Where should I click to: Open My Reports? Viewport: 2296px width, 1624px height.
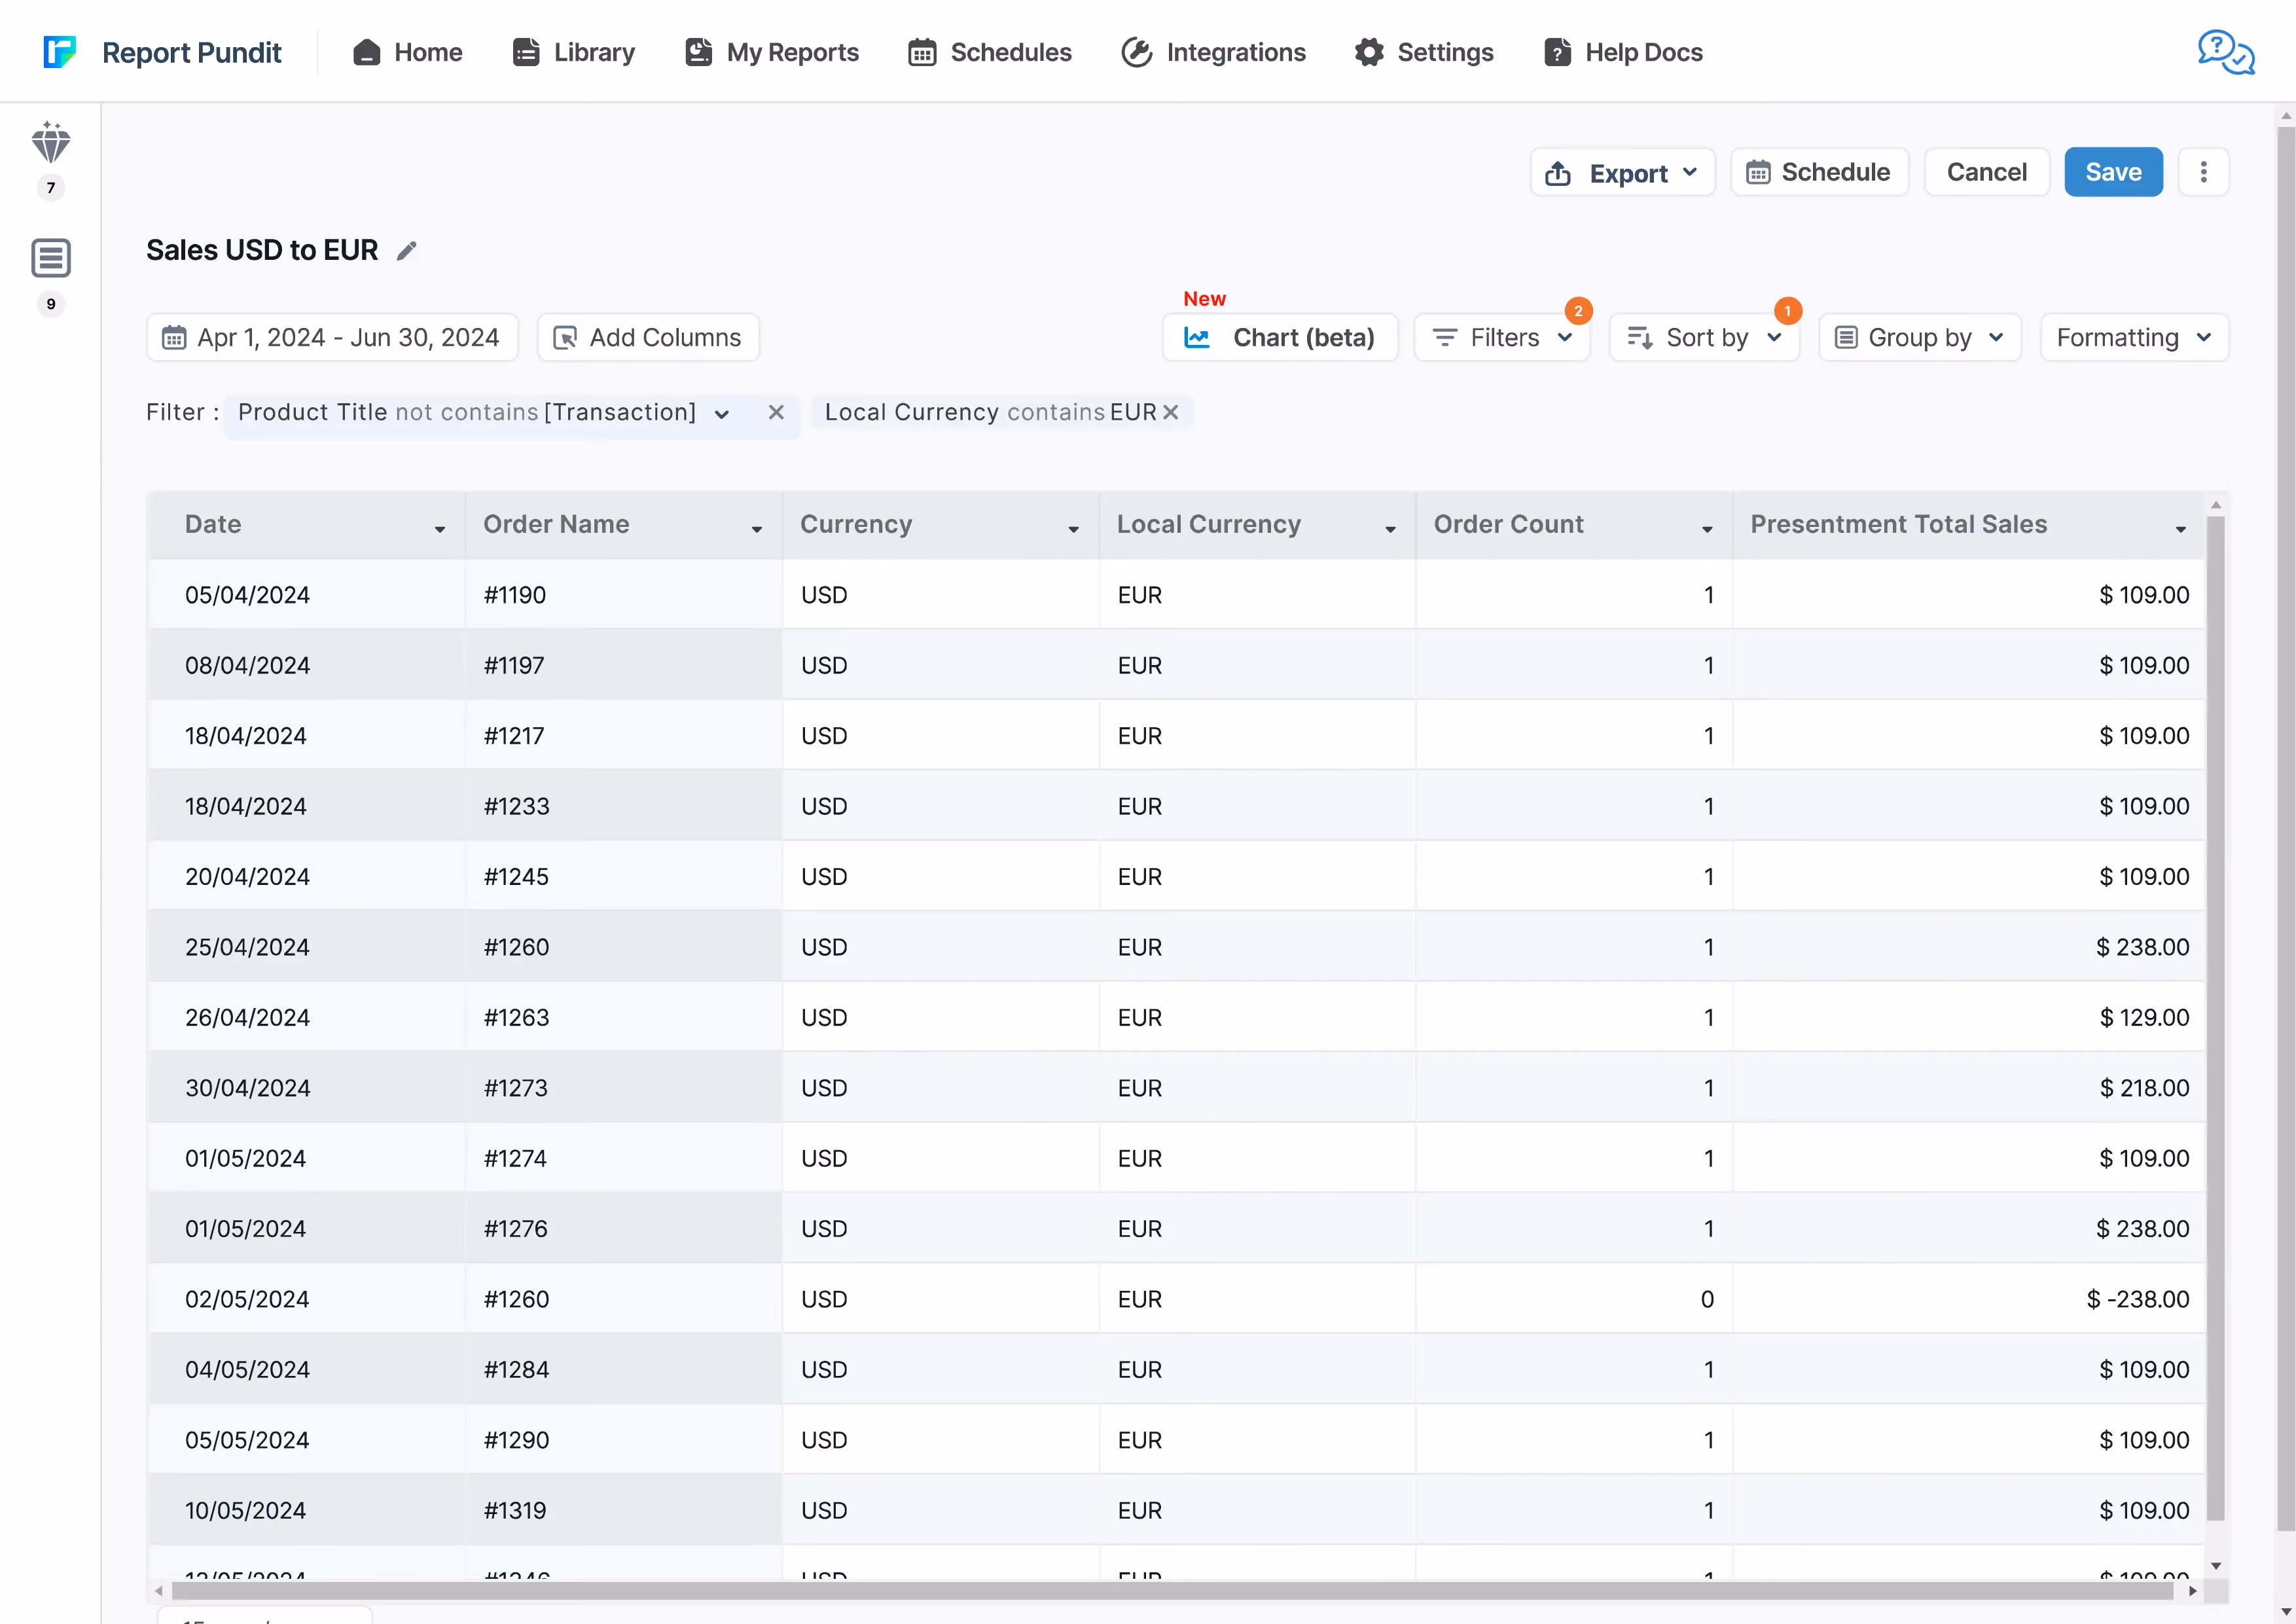(x=772, y=52)
